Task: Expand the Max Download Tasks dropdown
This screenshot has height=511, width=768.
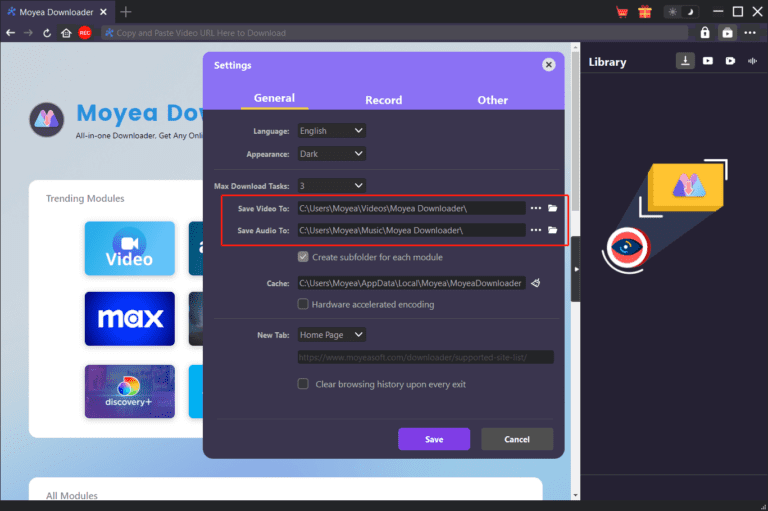Action: pos(332,186)
